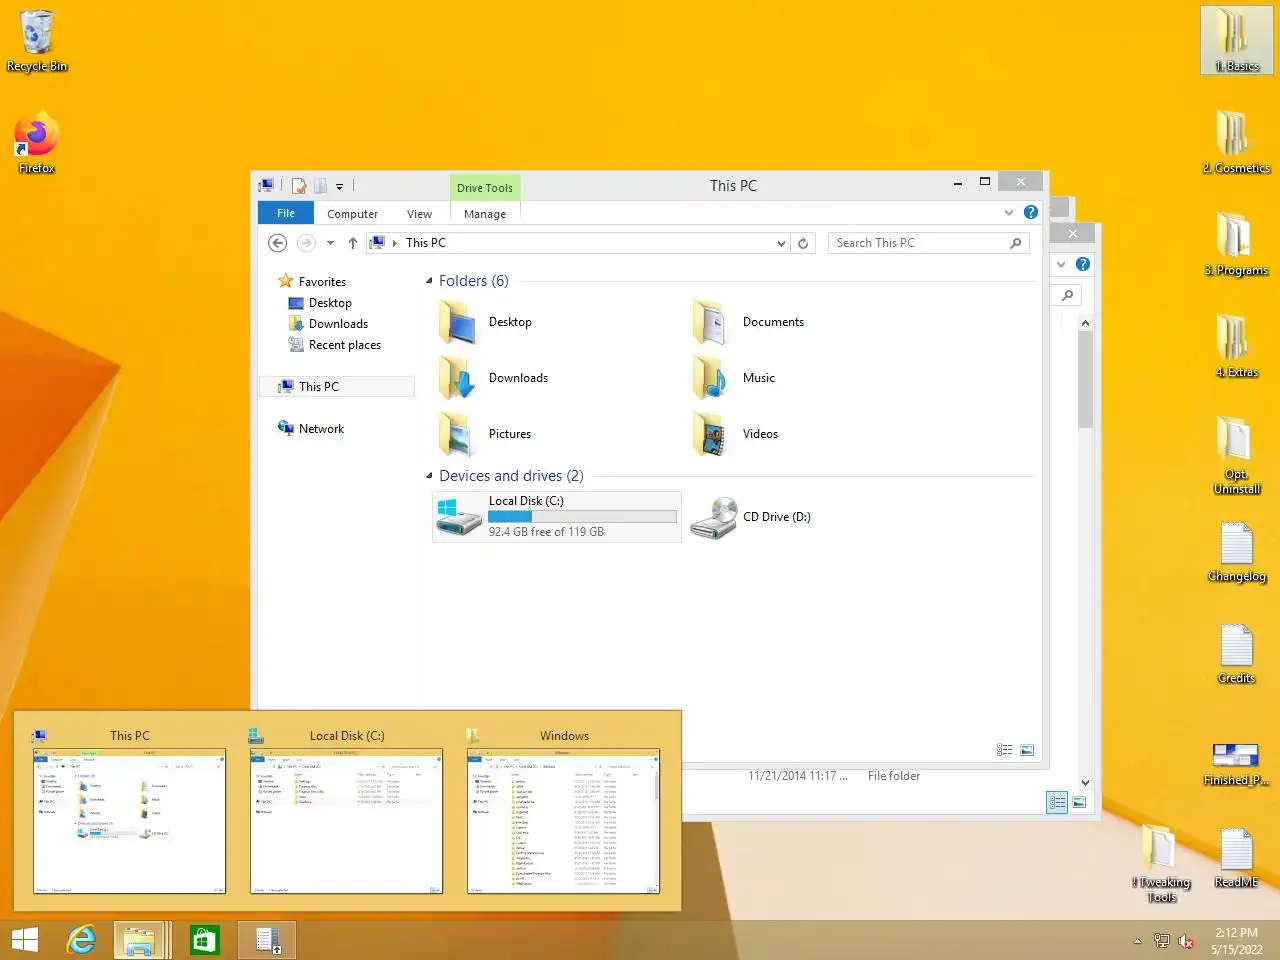The height and width of the screenshot is (960, 1280).
Task: Select the ReadME text file
Action: click(1237, 858)
